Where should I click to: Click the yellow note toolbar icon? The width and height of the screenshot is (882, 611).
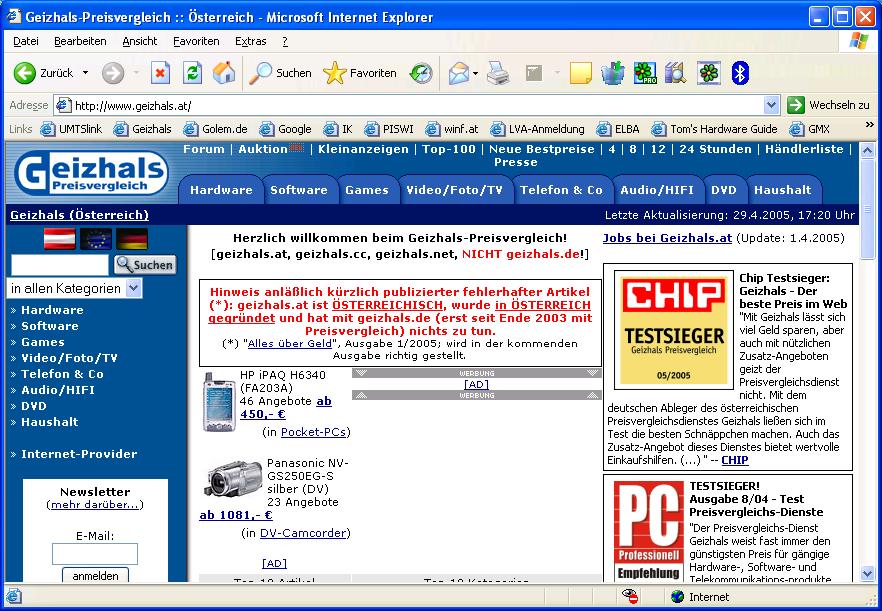(x=580, y=73)
